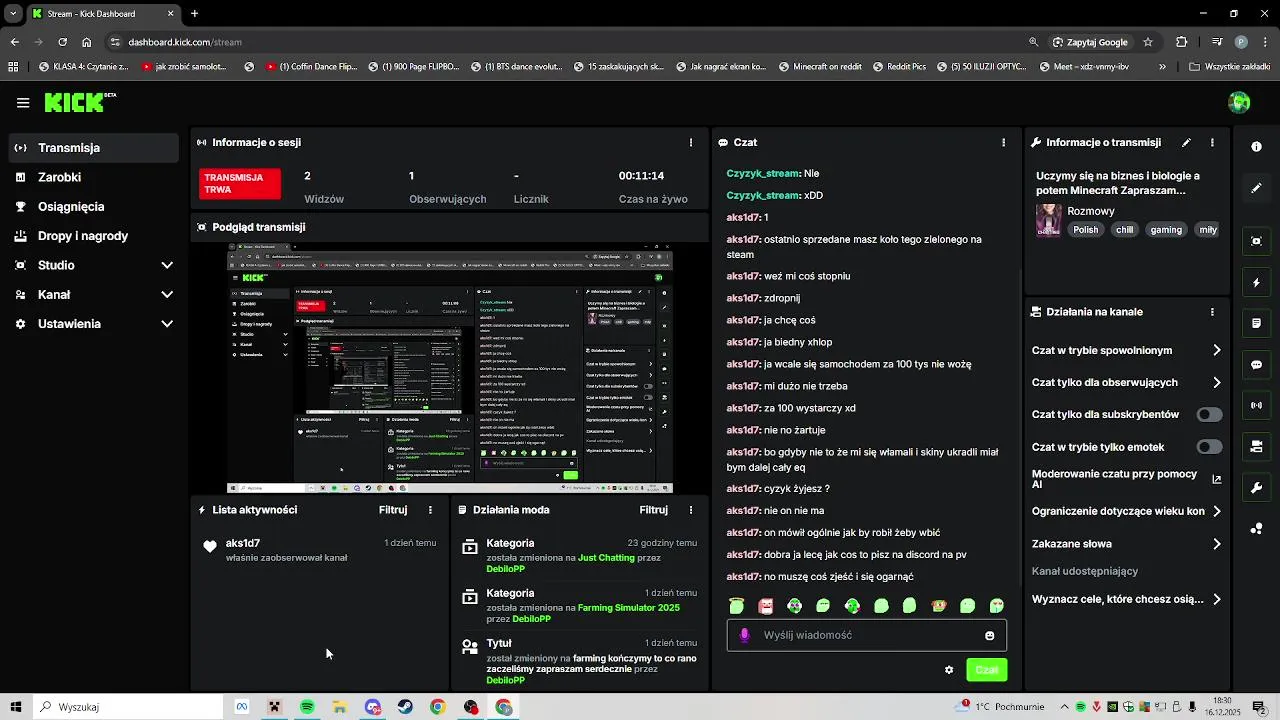Click the purple microphone icon in chat input
Viewport: 1280px width, 720px height.
pos(744,635)
